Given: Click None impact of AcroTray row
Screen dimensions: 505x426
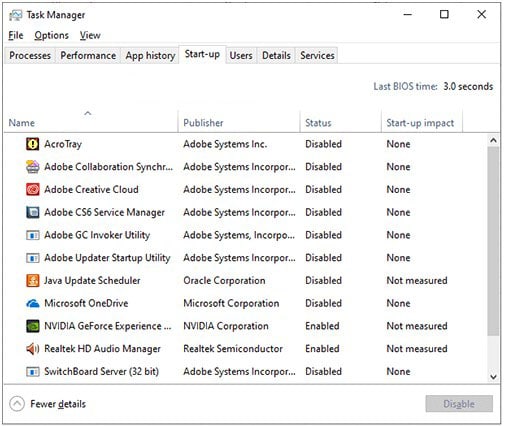Looking at the screenshot, I should pos(398,144).
